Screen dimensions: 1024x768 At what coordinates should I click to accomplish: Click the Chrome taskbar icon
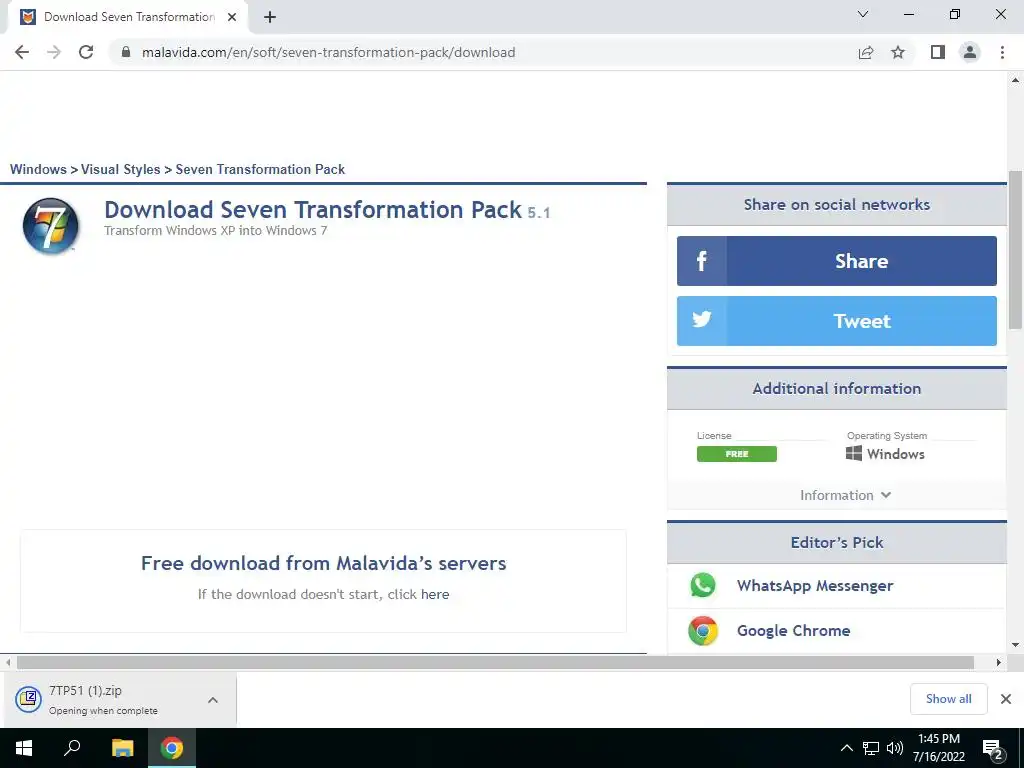(172, 748)
